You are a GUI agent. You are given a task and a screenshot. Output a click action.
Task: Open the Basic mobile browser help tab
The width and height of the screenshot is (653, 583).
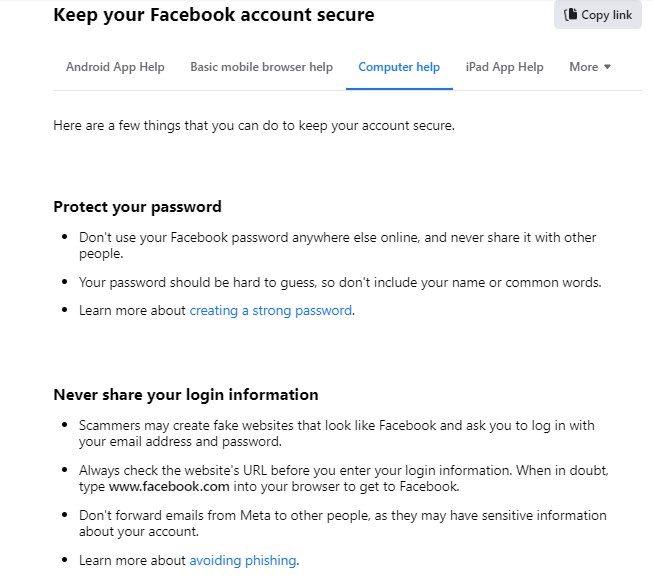click(x=261, y=67)
